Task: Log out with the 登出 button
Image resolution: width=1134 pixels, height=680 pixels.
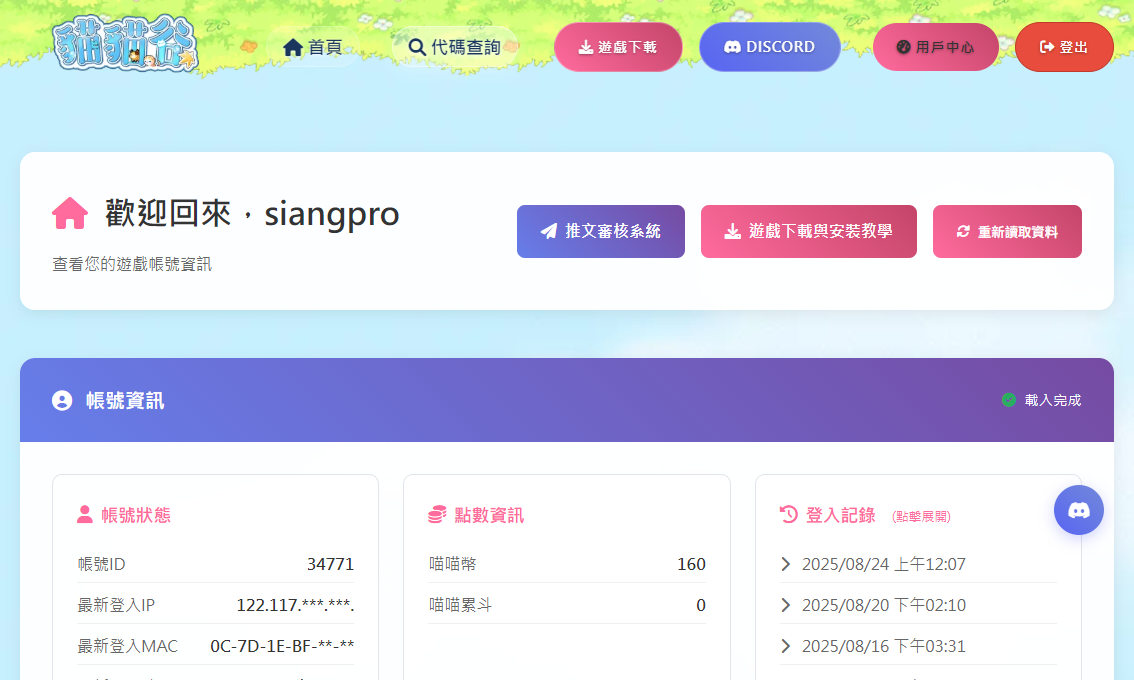Action: point(1064,47)
